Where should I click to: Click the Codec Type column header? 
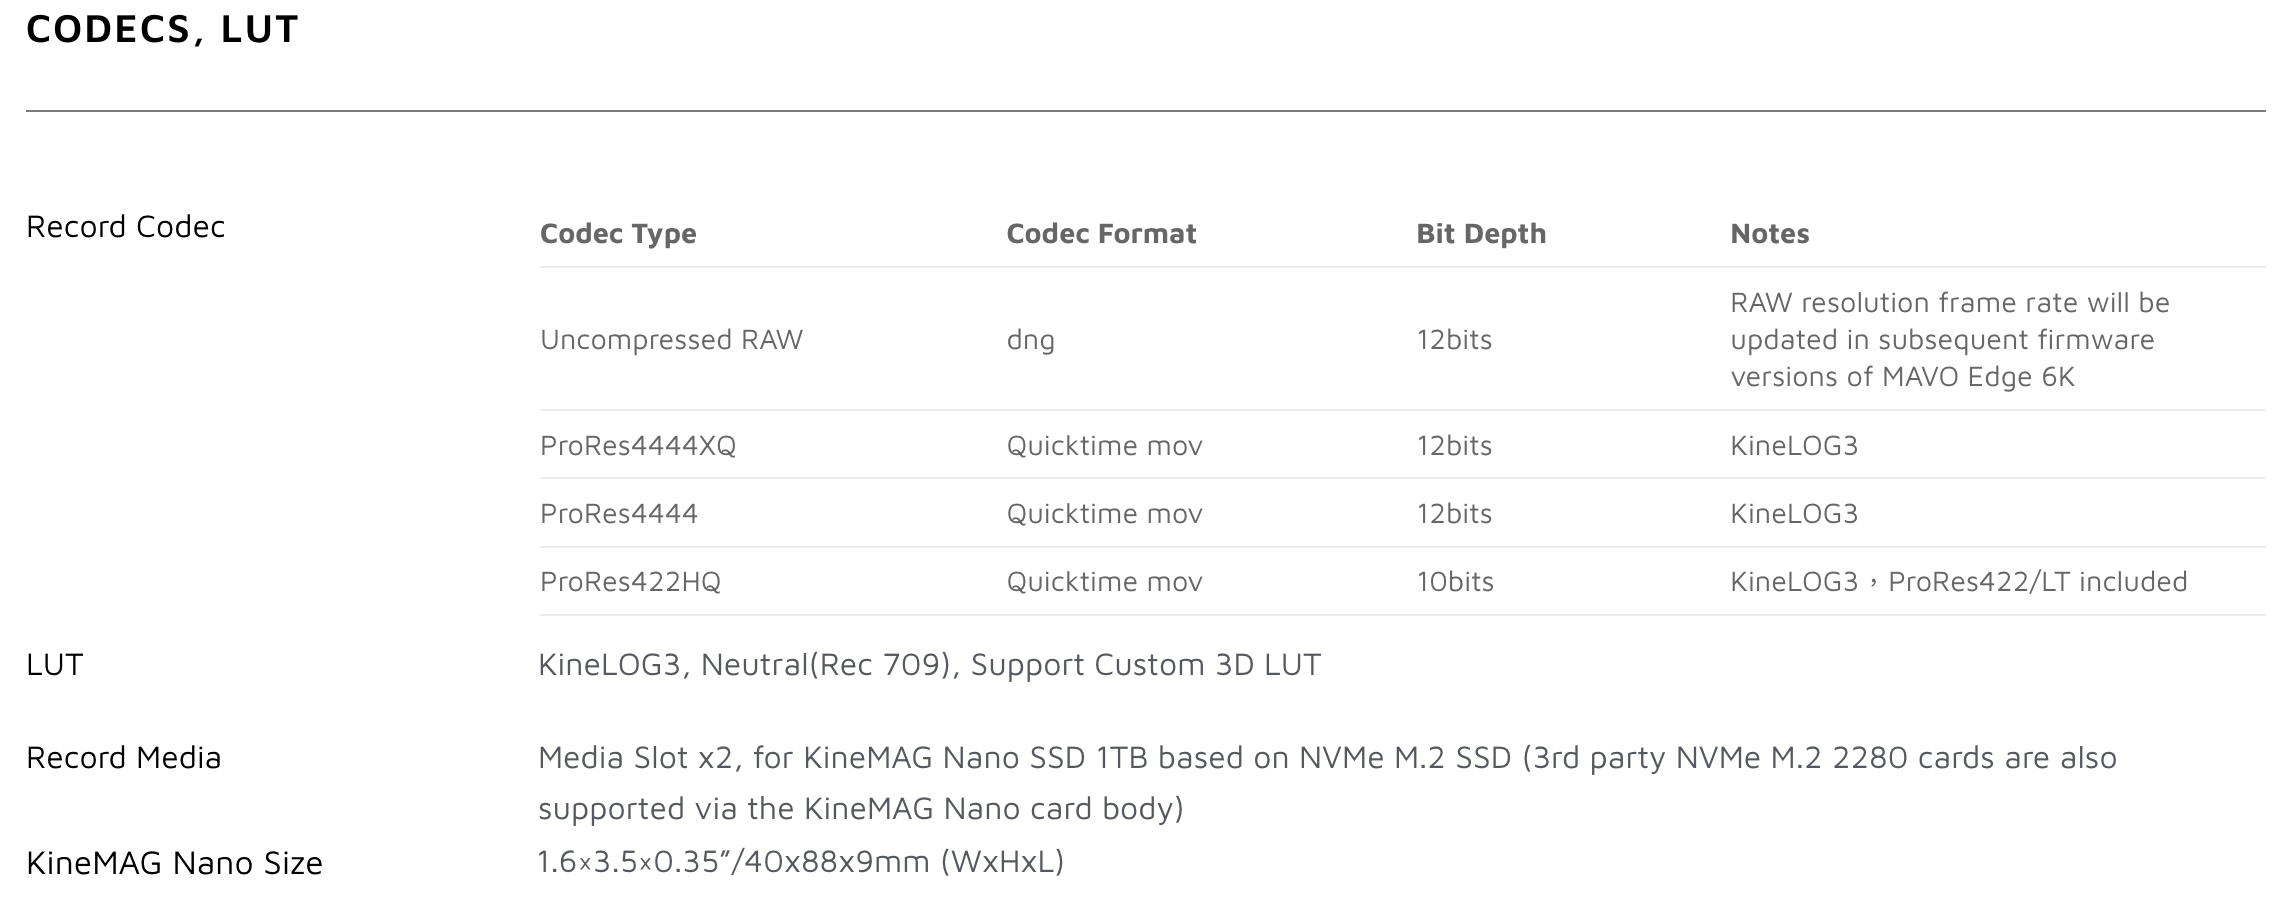coord(618,233)
